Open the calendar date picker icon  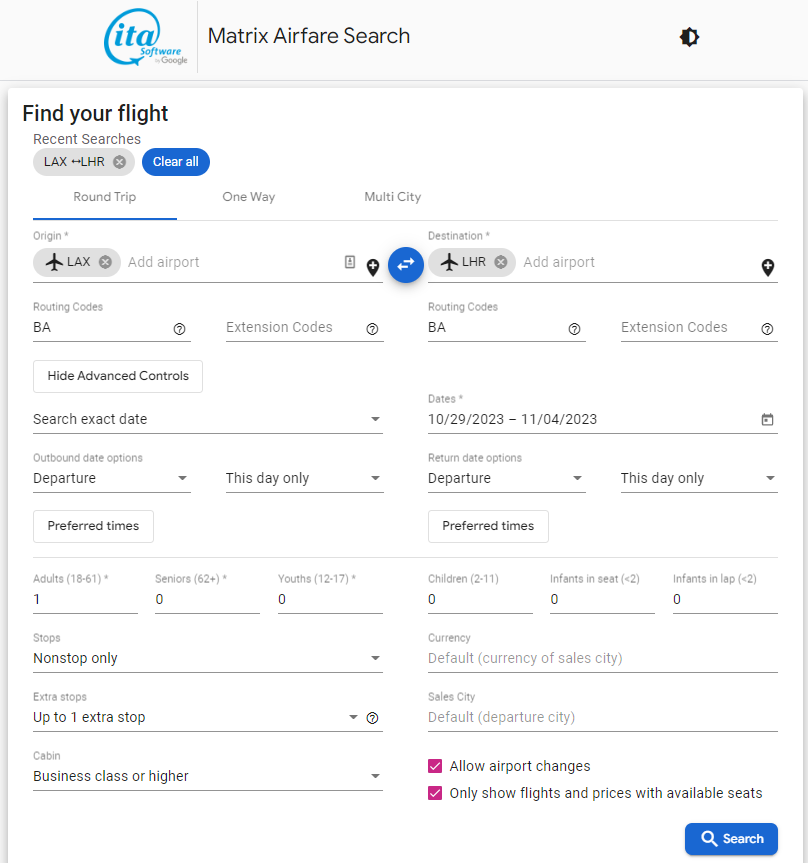click(x=767, y=420)
